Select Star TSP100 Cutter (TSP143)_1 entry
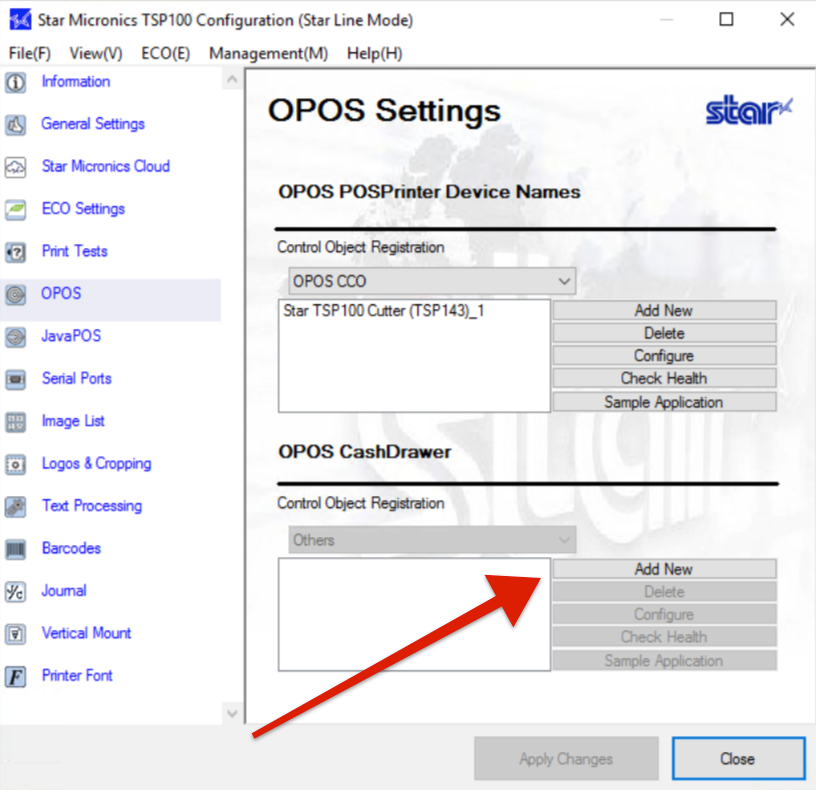Screen dimensions: 816x790 point(384,311)
